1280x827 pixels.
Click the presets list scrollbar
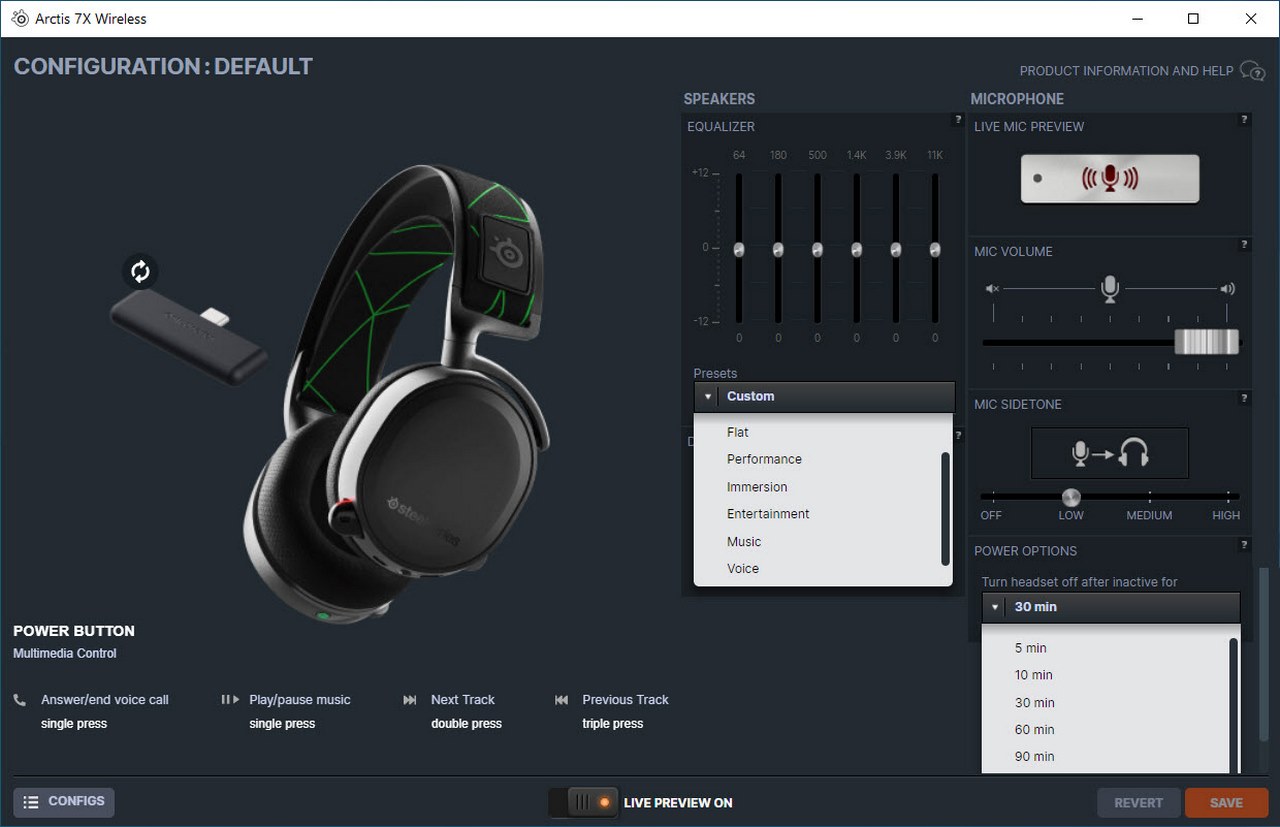945,508
